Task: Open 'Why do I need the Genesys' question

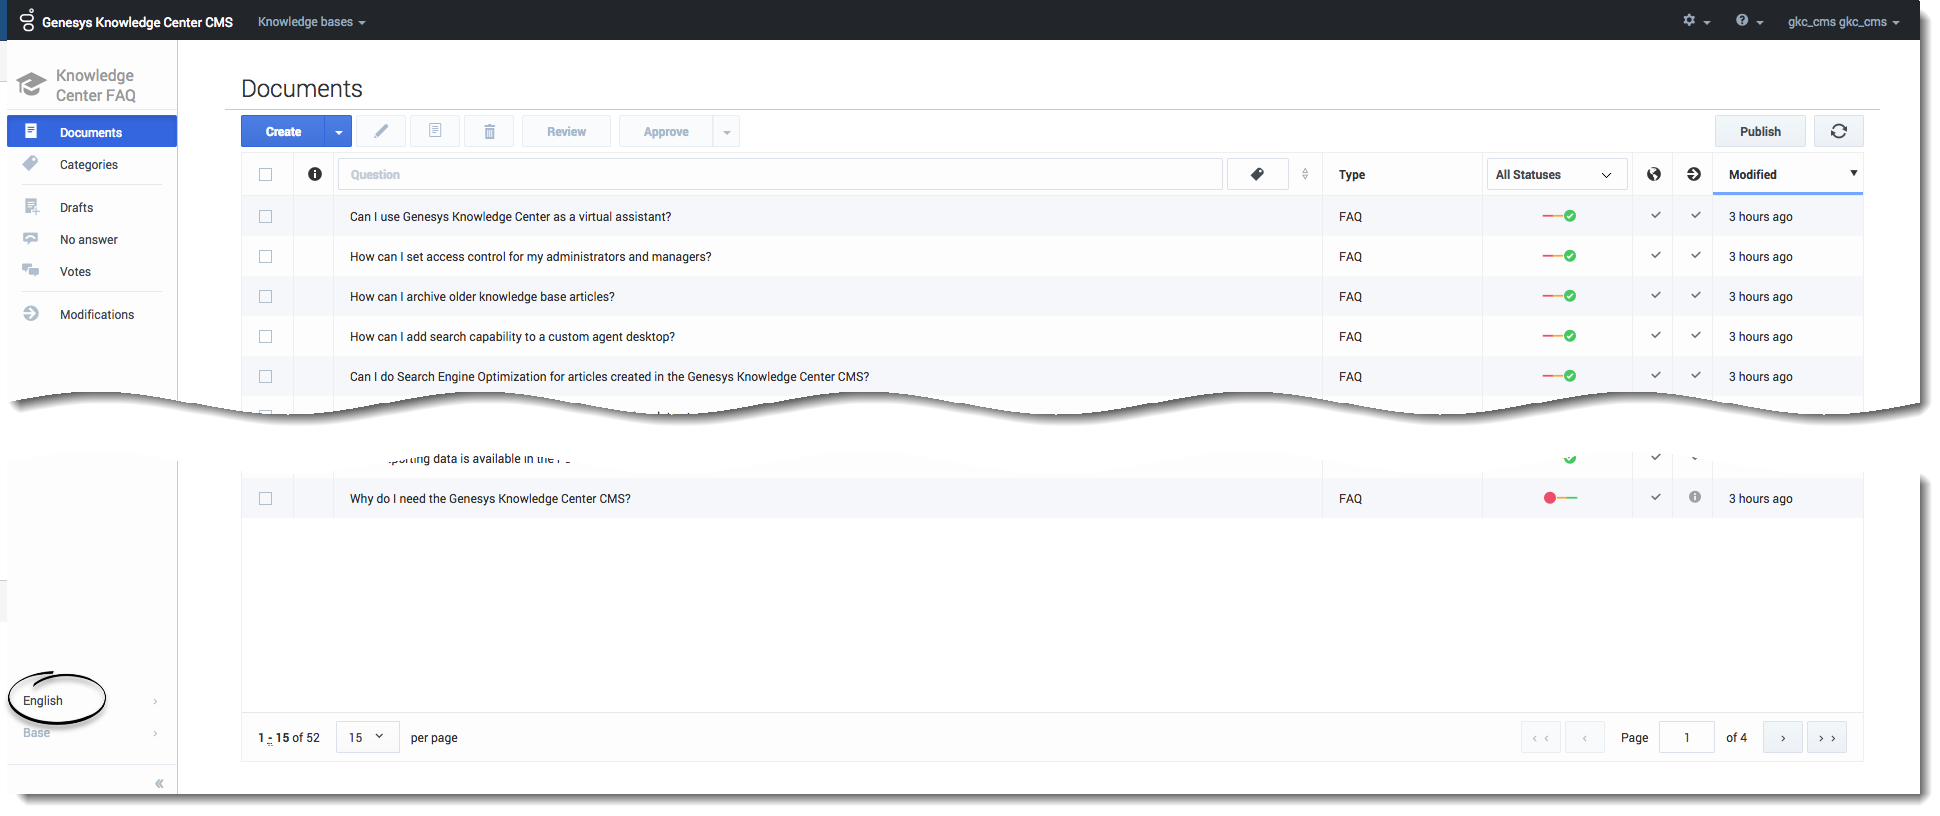Action: (x=490, y=499)
